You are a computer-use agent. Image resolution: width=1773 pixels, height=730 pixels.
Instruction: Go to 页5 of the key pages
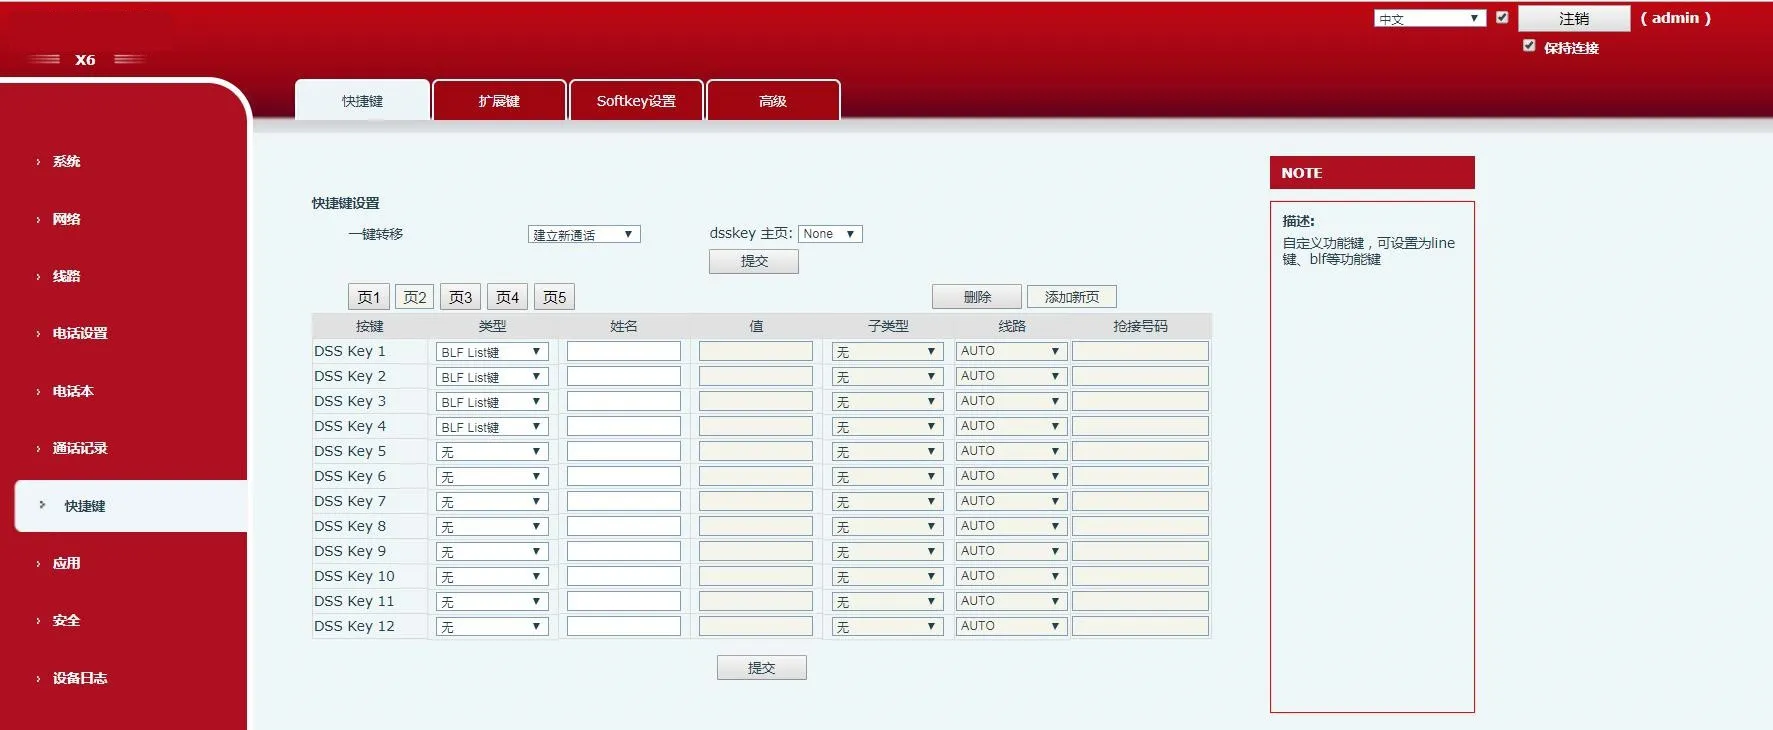coord(554,297)
